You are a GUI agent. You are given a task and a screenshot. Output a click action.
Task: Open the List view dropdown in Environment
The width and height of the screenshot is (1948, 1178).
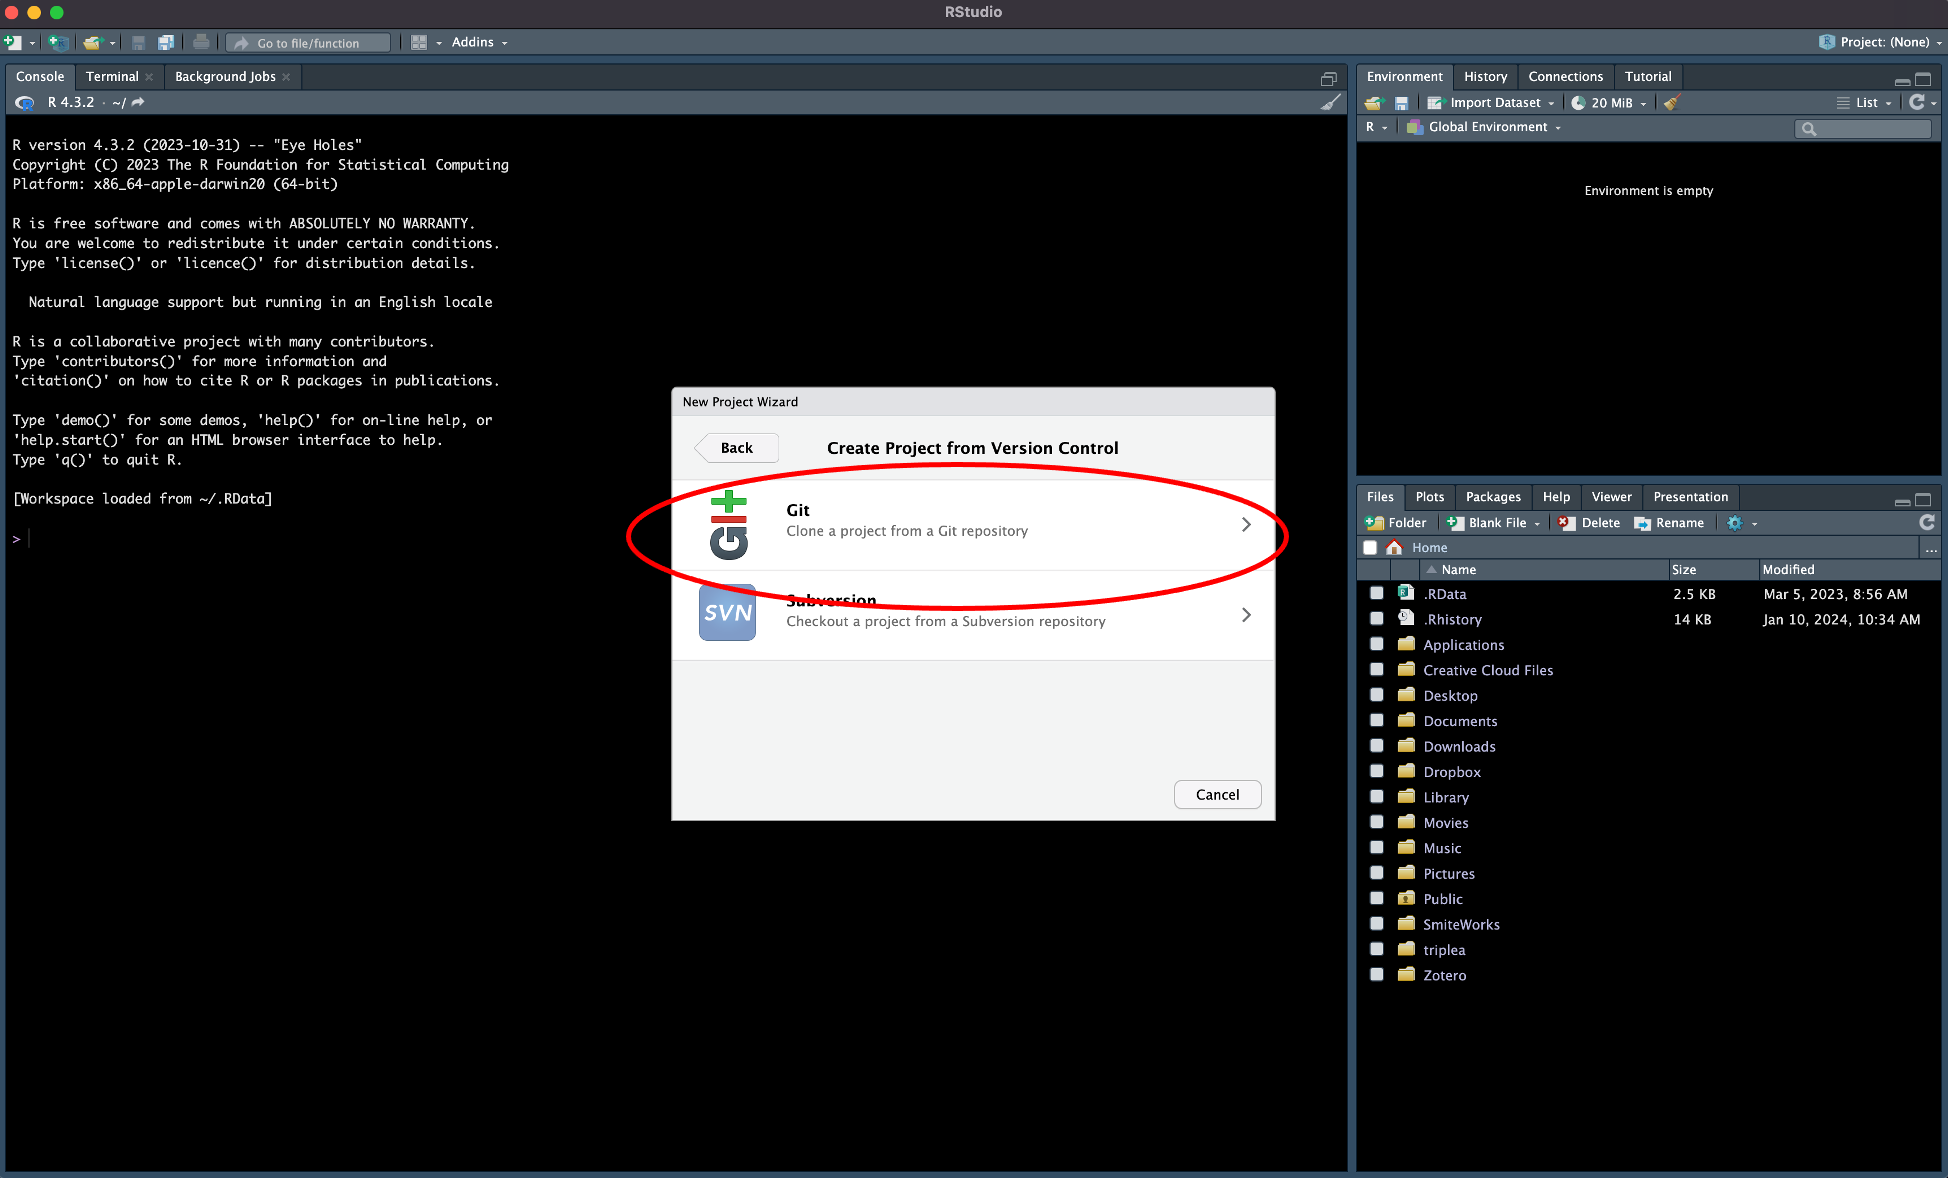[x=1865, y=102]
